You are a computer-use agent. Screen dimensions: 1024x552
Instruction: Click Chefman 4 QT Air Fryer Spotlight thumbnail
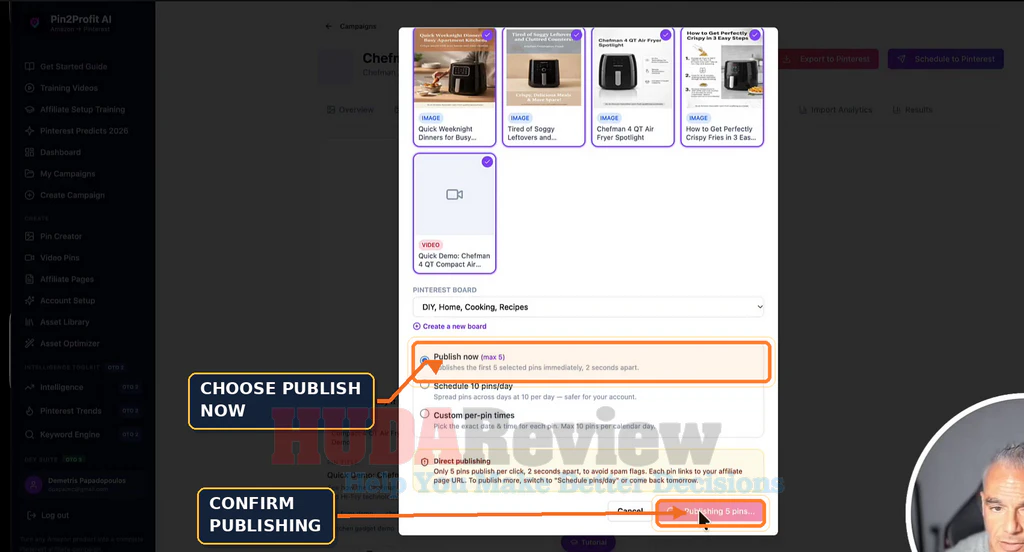[x=633, y=68]
